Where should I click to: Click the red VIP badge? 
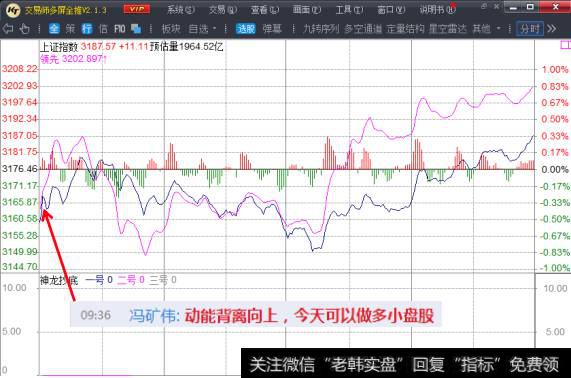(x=137, y=9)
